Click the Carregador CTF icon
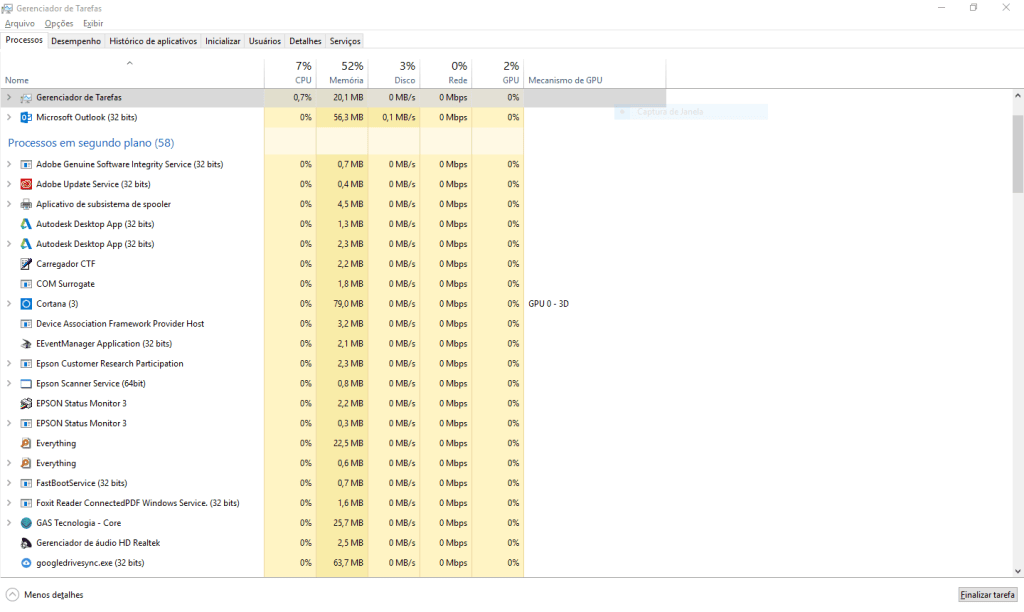1024x612 pixels. (x=26, y=264)
